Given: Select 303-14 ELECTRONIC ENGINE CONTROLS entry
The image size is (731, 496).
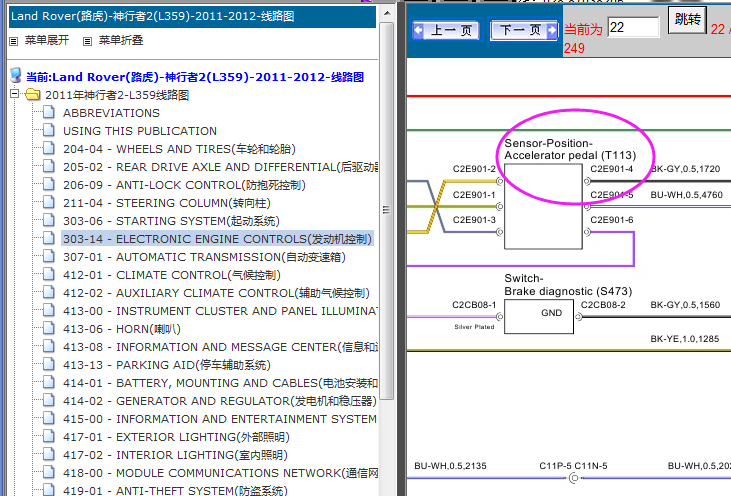Looking at the screenshot, I should (x=217, y=239).
